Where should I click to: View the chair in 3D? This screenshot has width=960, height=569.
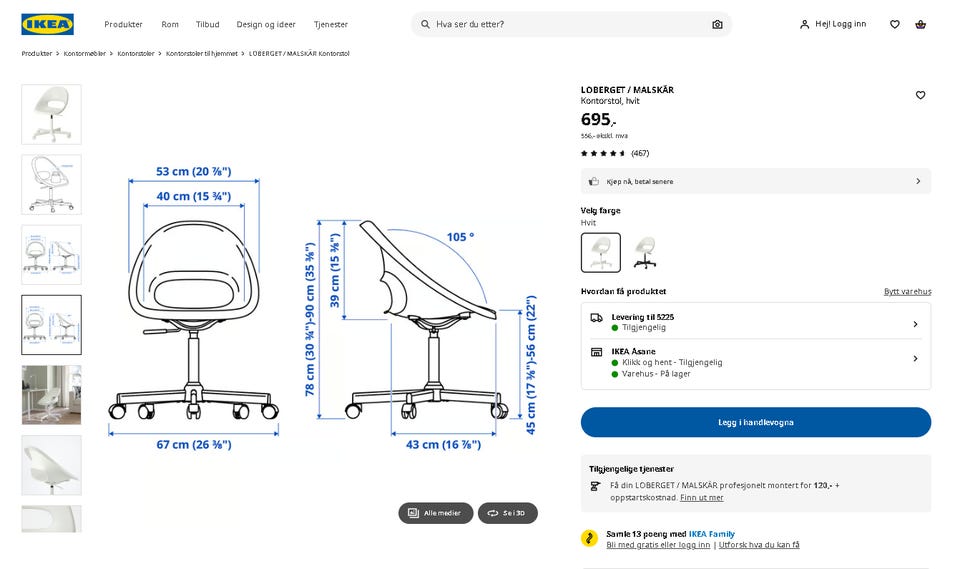coord(508,513)
